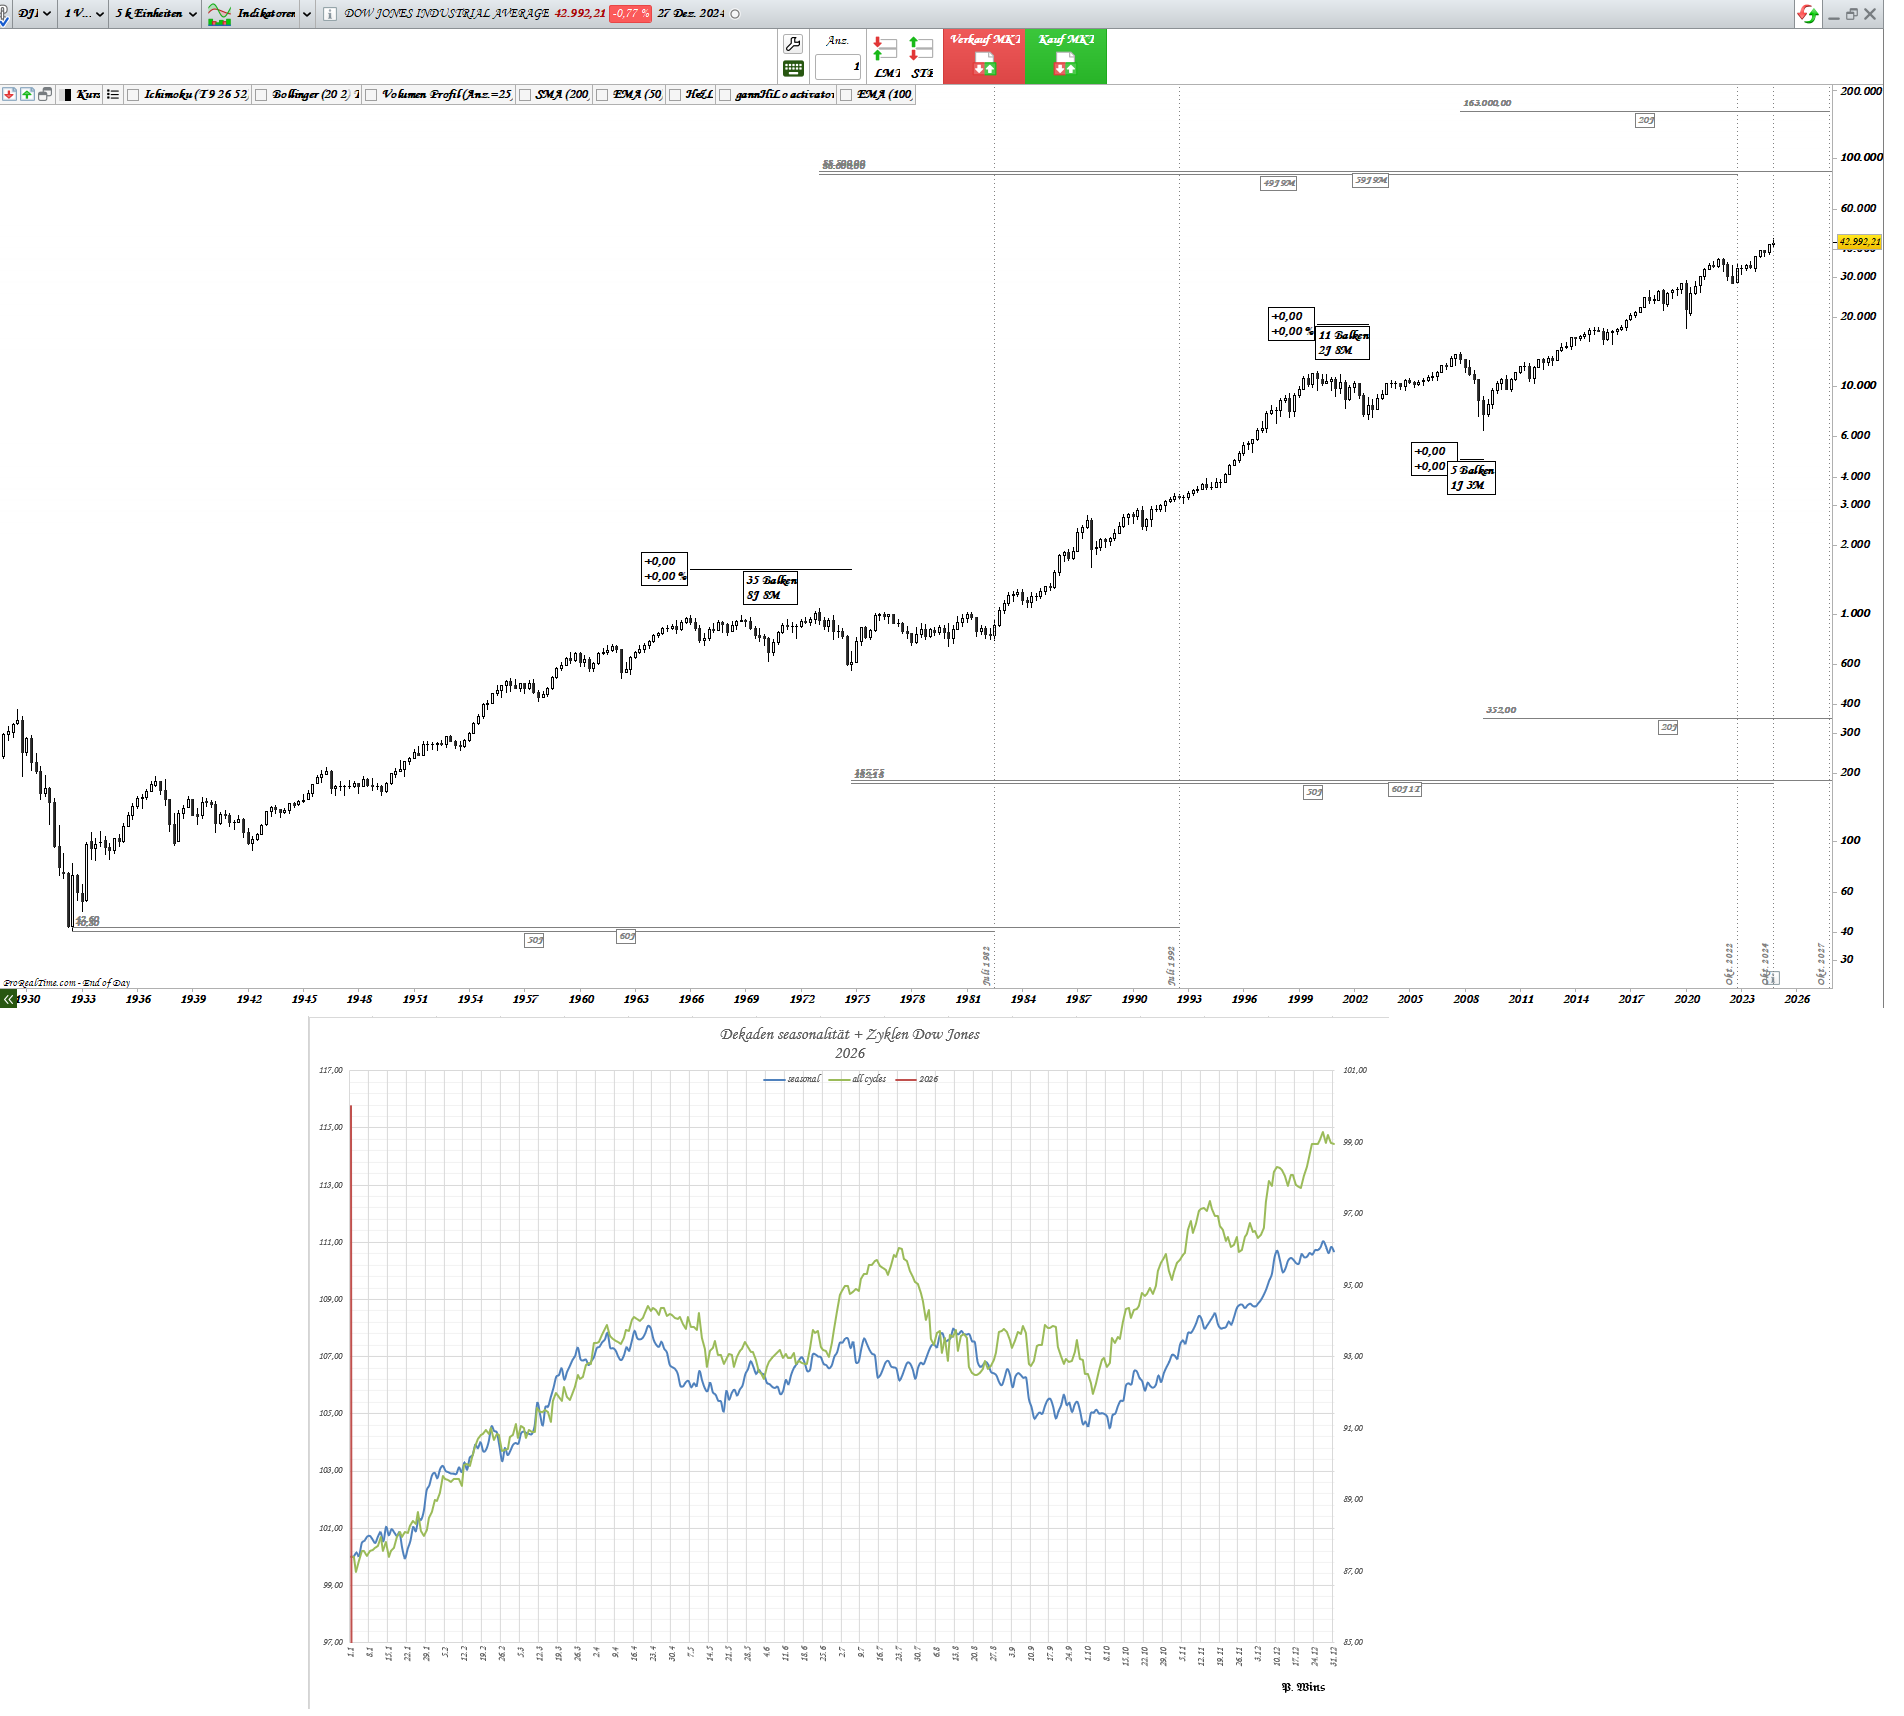Click the detach panel windows icon
This screenshot has width=1904, height=1716.
pyautogui.click(x=45, y=94)
